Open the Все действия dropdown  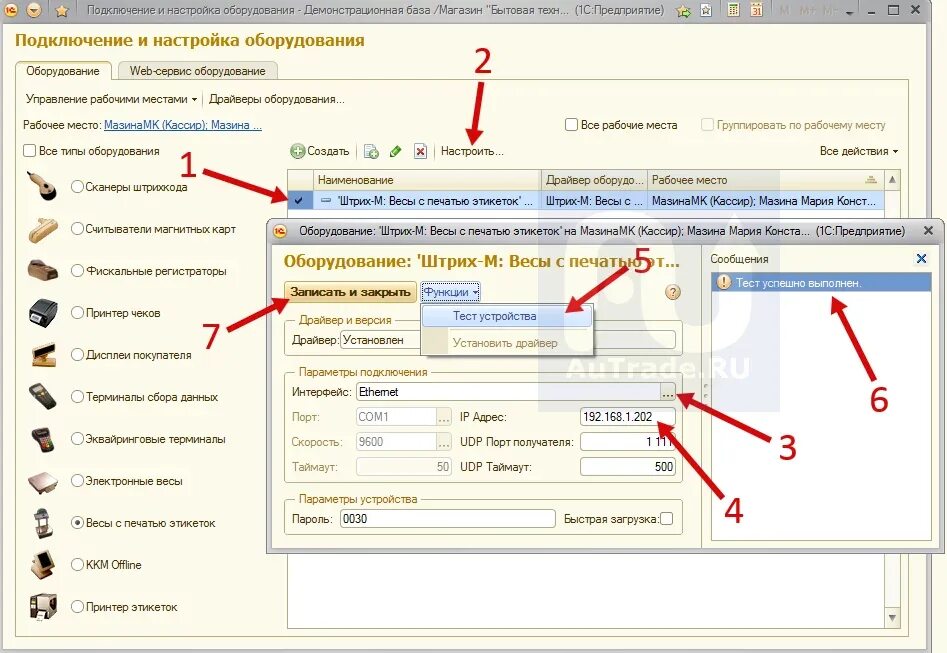pyautogui.click(x=858, y=151)
